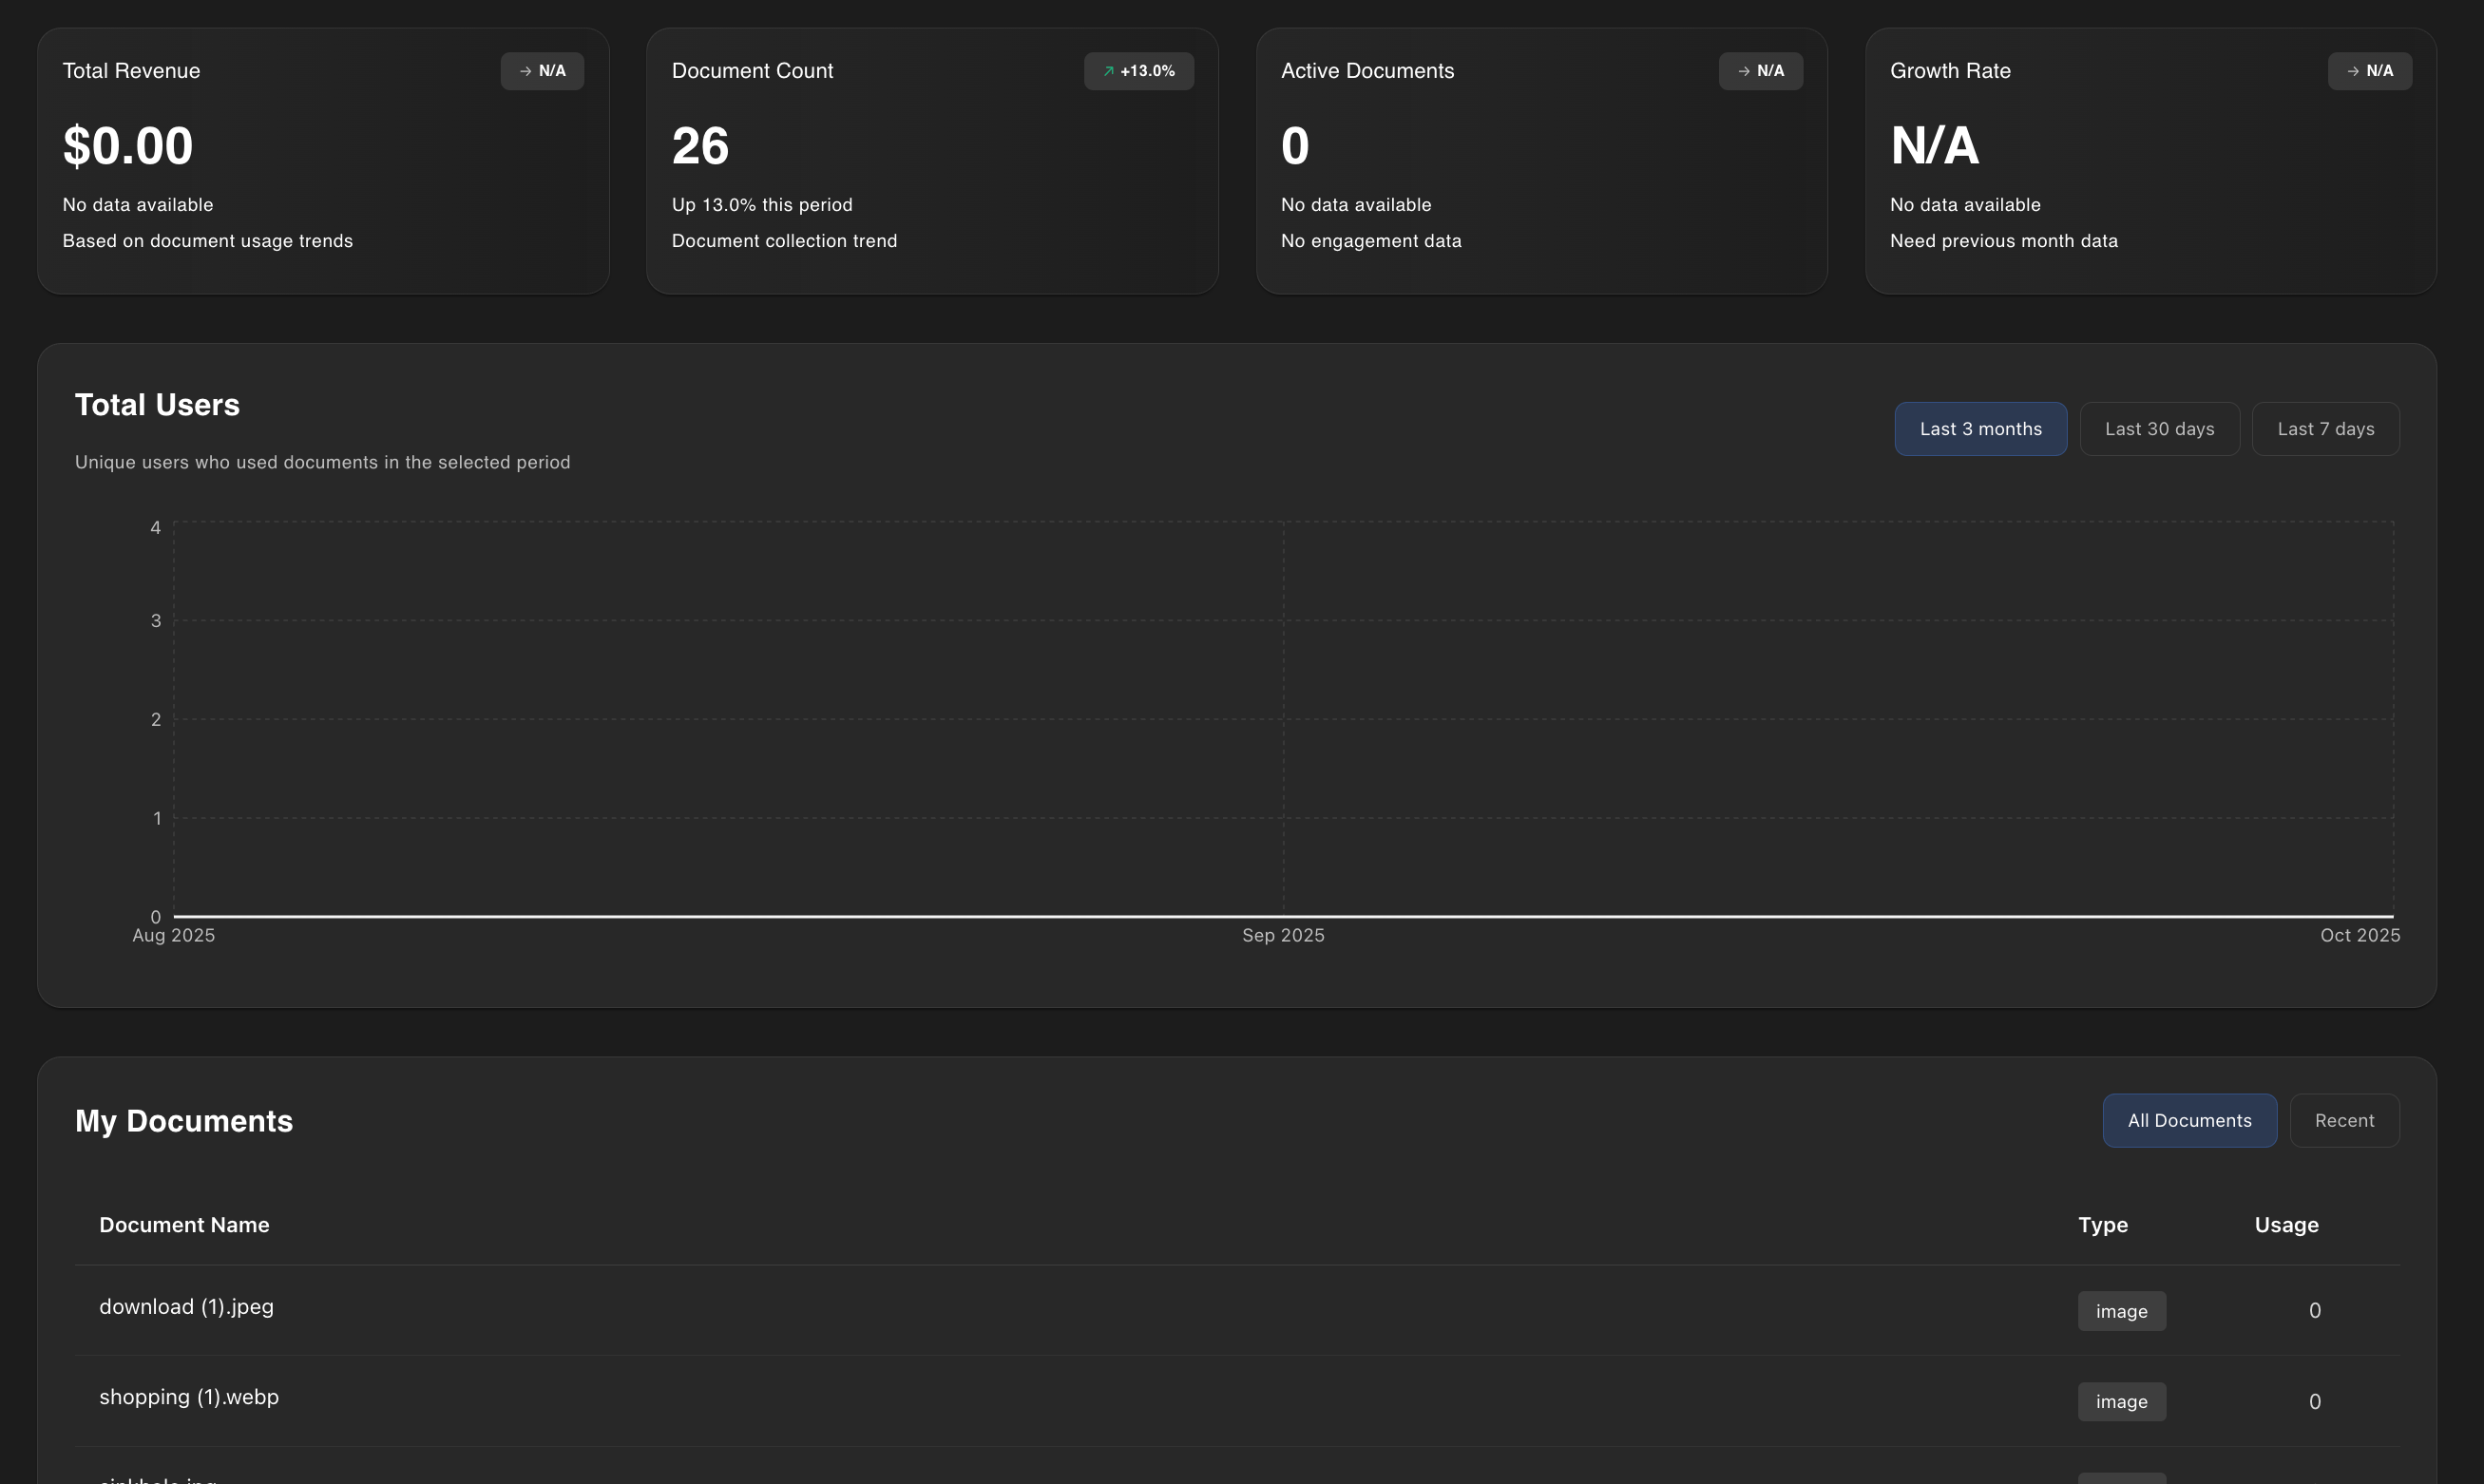Click the Total Users chart heading
This screenshot has height=1484, width=2484.
(157, 405)
